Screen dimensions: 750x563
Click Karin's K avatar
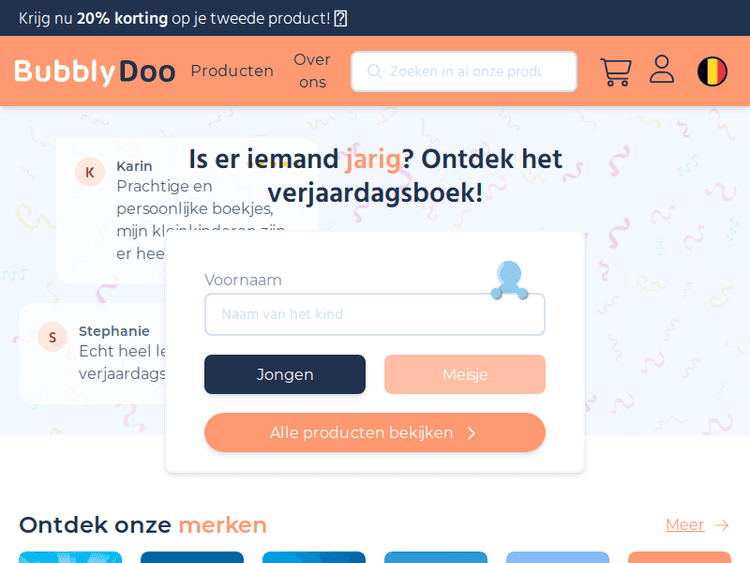90,172
